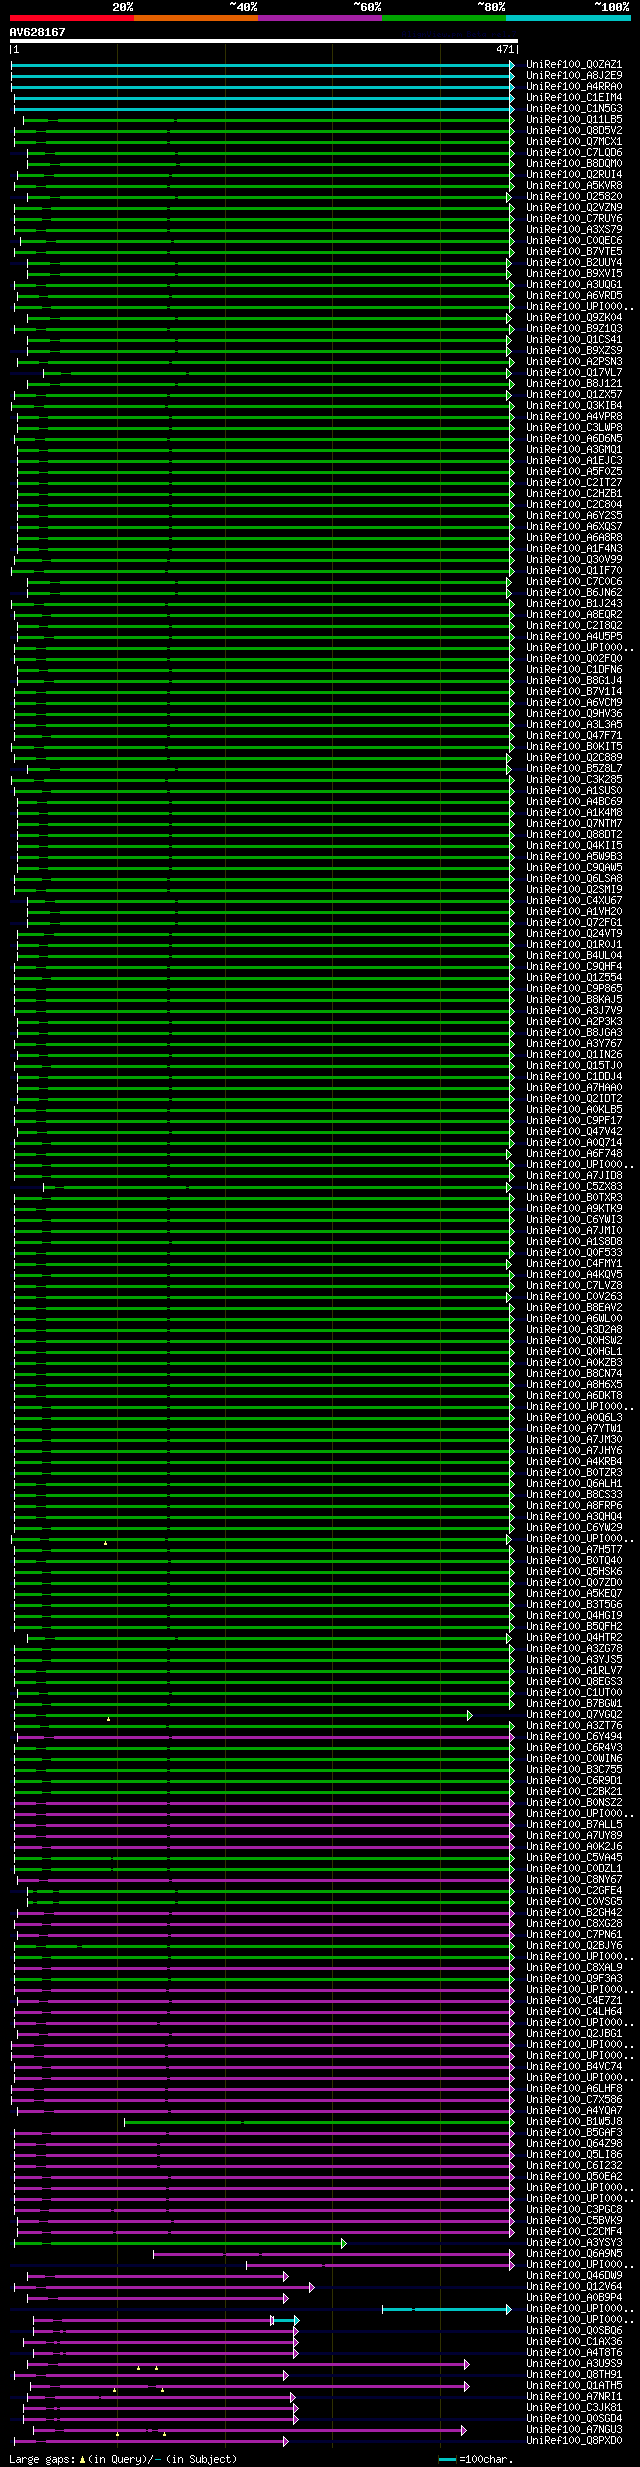The image size is (640, 2467).
Task: Click the query end position 471
Action: click(x=505, y=49)
